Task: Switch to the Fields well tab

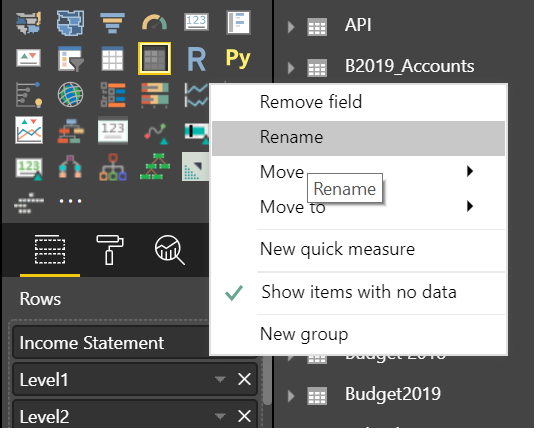Action: point(50,250)
